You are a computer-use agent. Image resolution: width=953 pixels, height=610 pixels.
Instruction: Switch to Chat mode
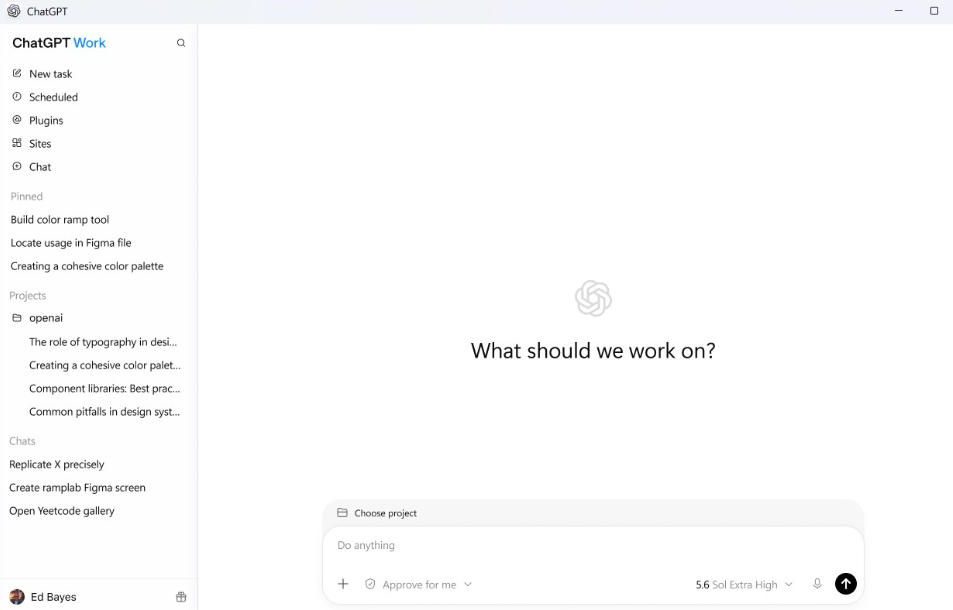tap(40, 166)
